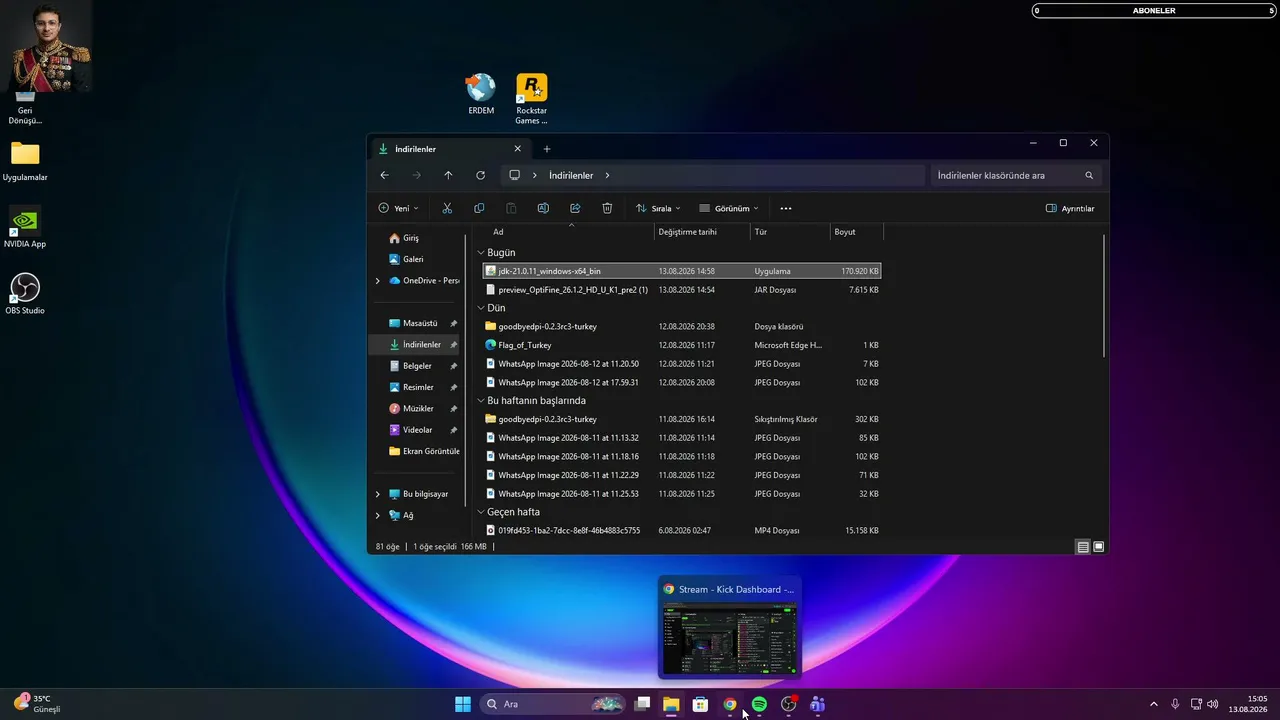Close the İndirilenler tab
The width and height of the screenshot is (1280, 720).
[x=517, y=149]
